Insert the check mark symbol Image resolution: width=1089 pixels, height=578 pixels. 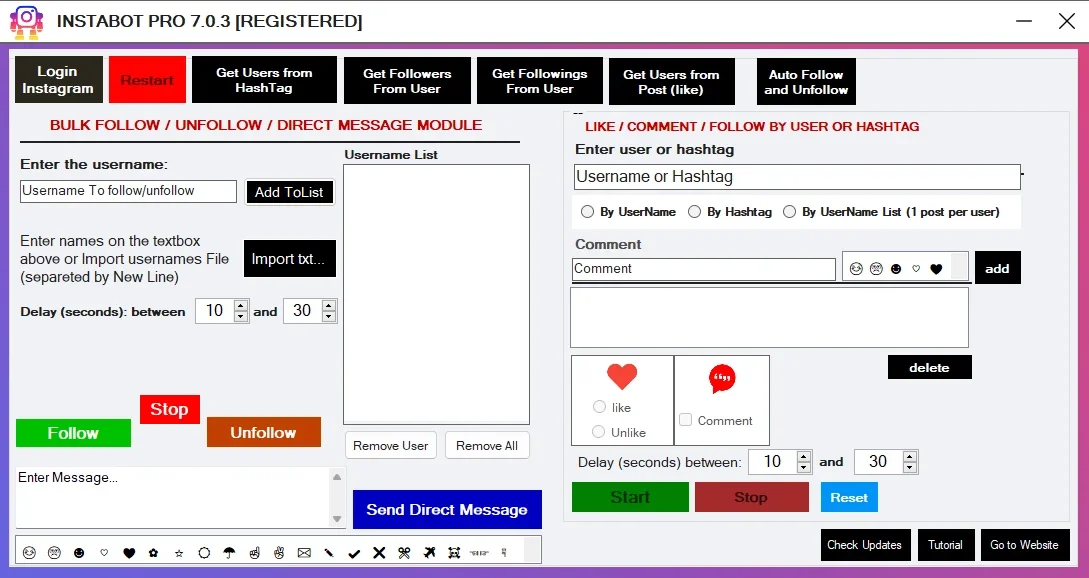tap(354, 554)
